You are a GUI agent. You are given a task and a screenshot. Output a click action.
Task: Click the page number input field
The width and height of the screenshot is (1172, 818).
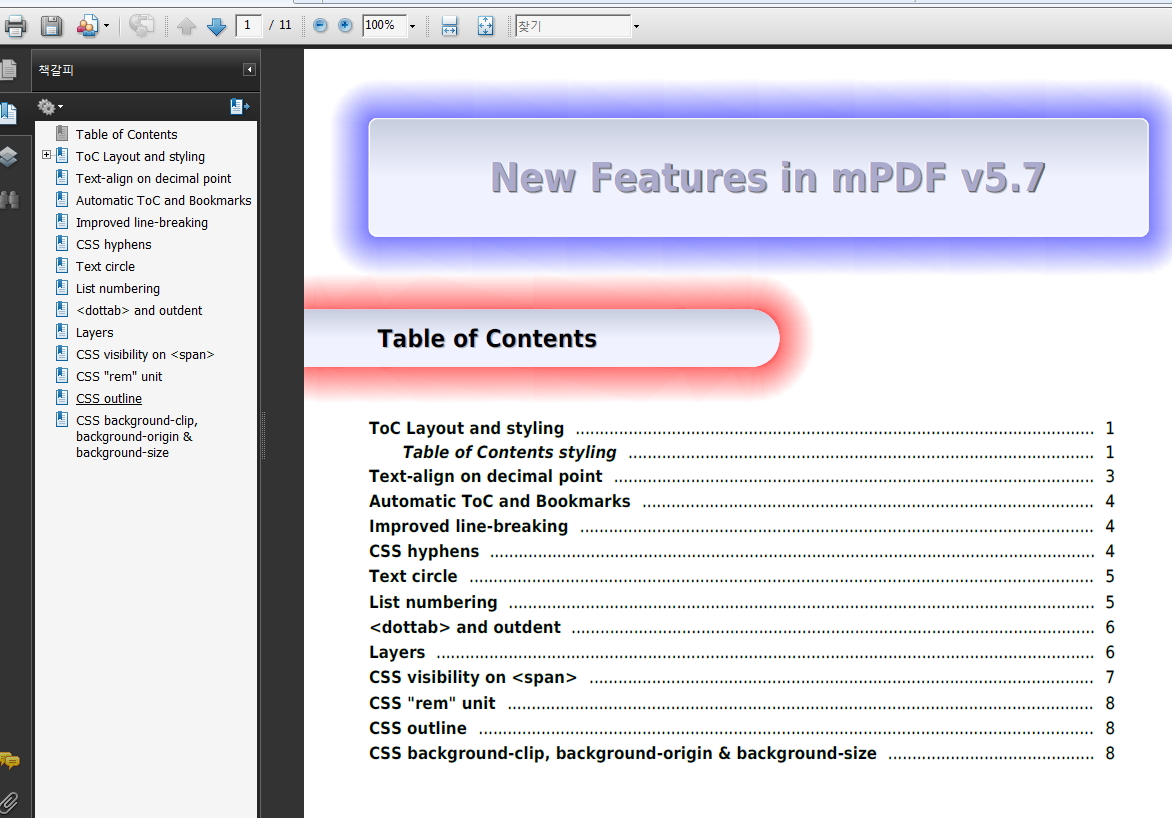pos(247,25)
